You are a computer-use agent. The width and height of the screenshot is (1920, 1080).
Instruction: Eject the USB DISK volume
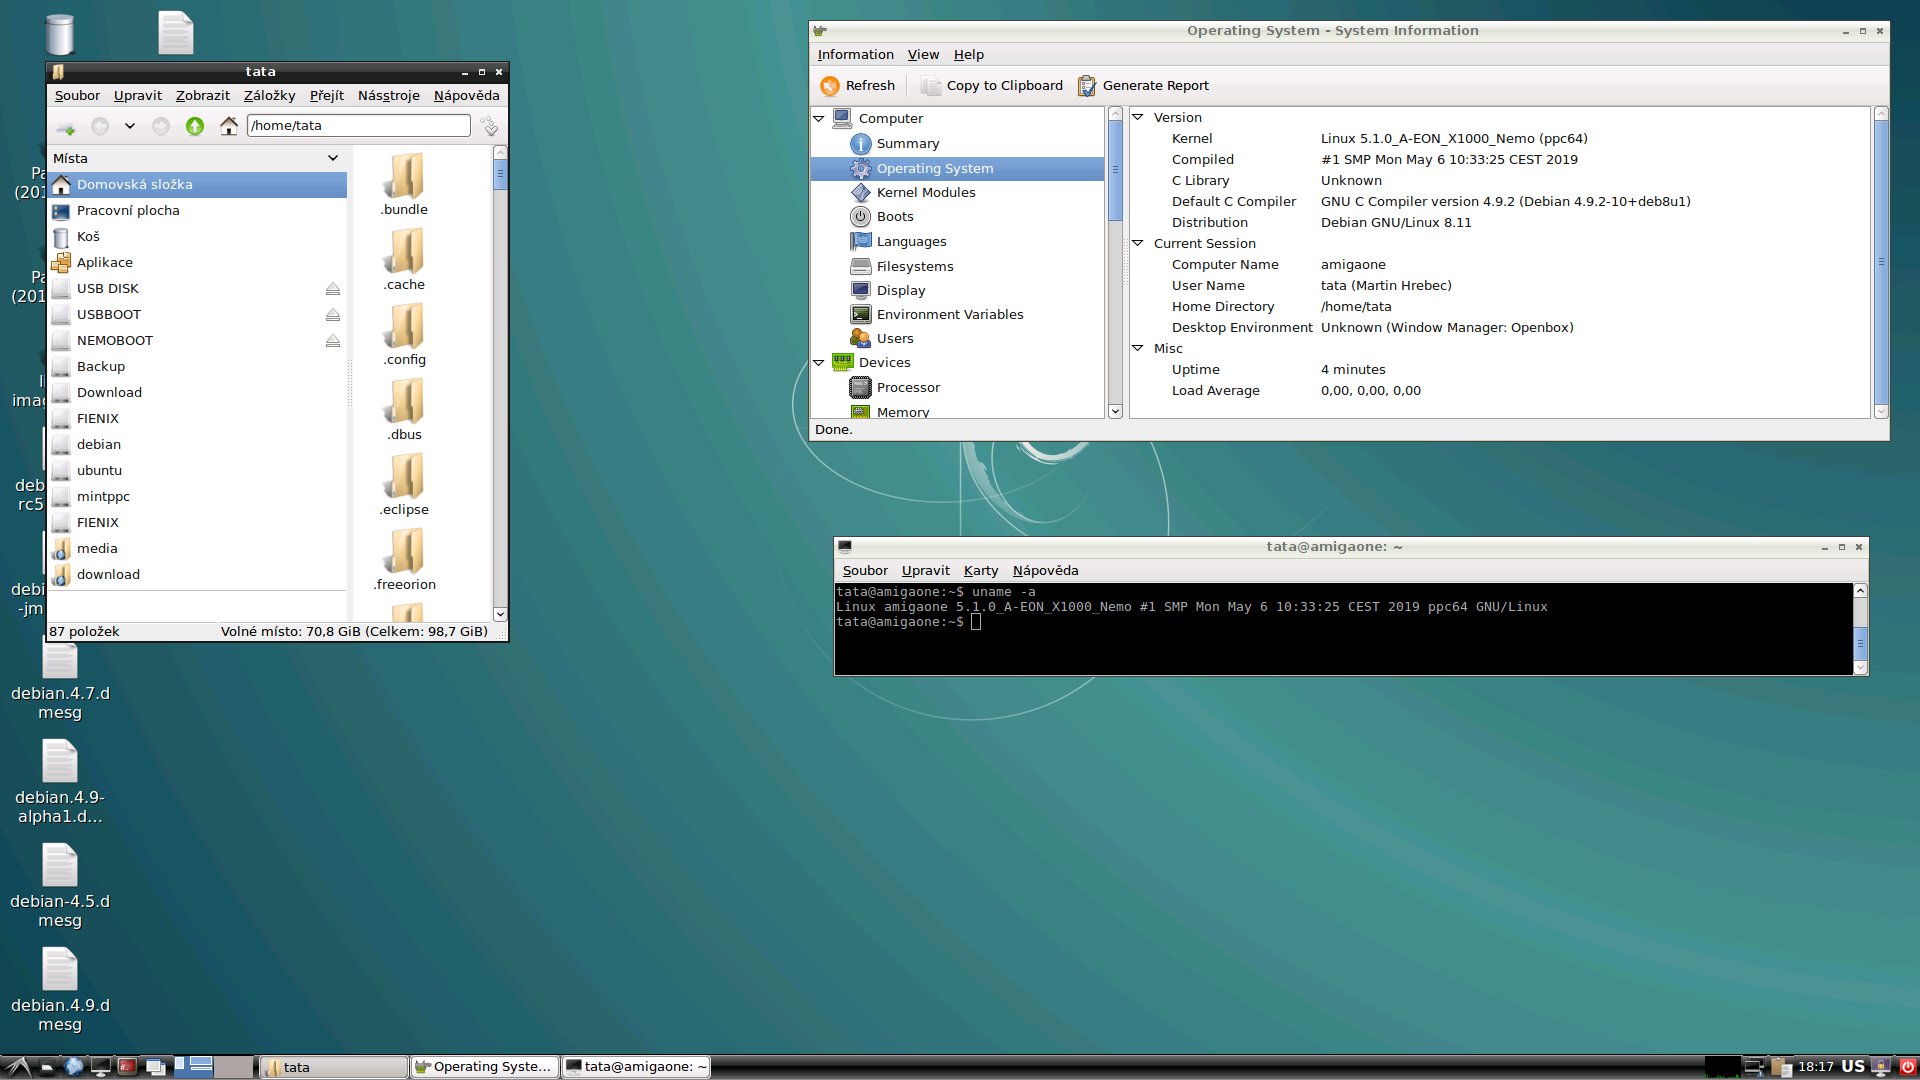point(333,289)
